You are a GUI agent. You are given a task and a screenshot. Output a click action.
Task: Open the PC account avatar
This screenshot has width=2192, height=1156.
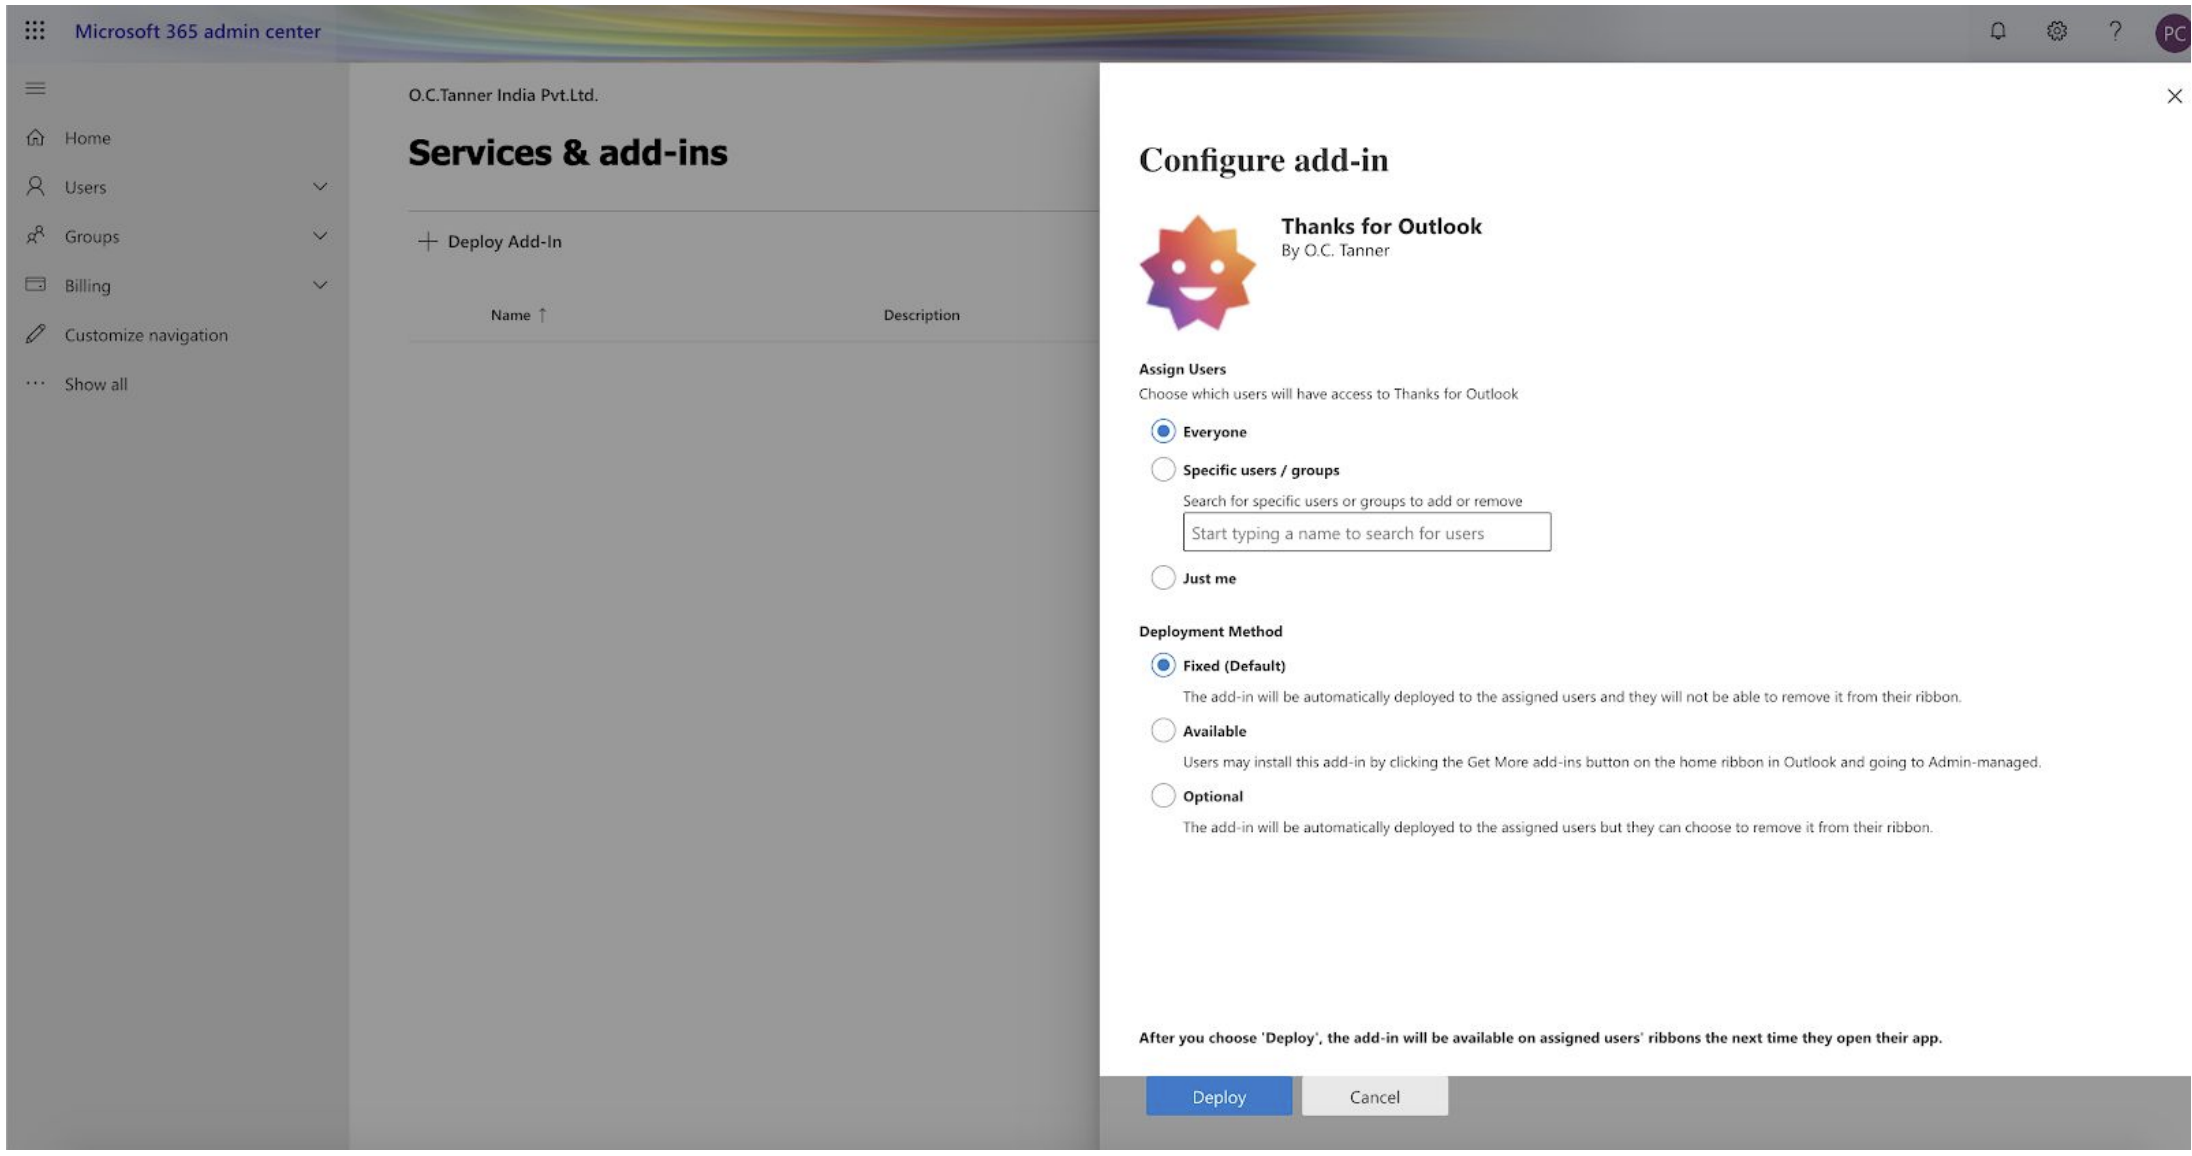(2171, 33)
